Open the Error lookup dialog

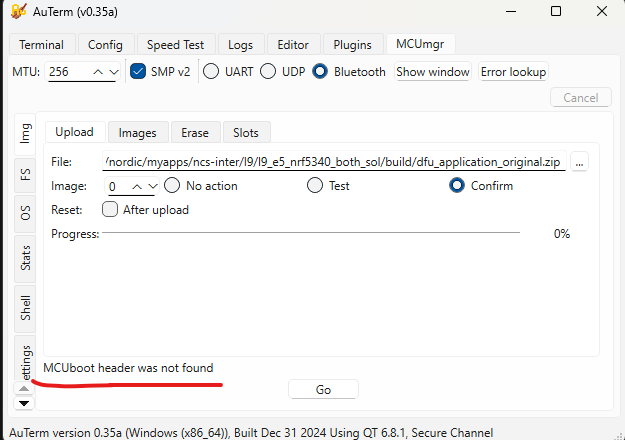click(513, 72)
